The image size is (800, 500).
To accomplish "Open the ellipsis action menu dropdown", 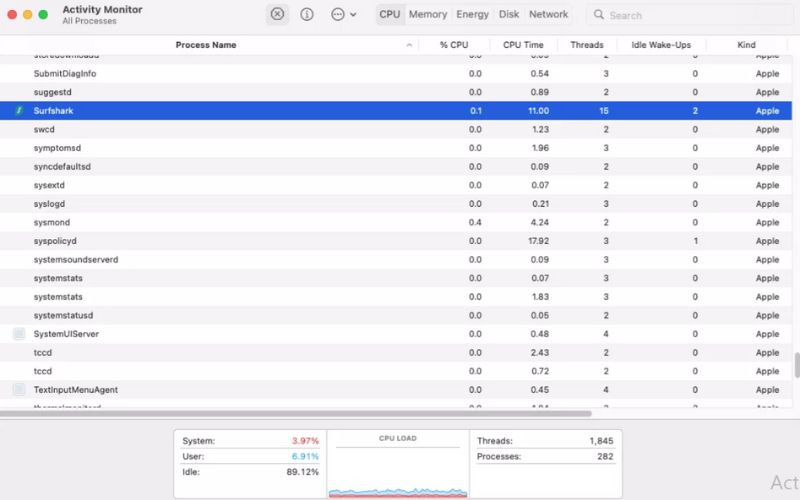I will pos(343,15).
